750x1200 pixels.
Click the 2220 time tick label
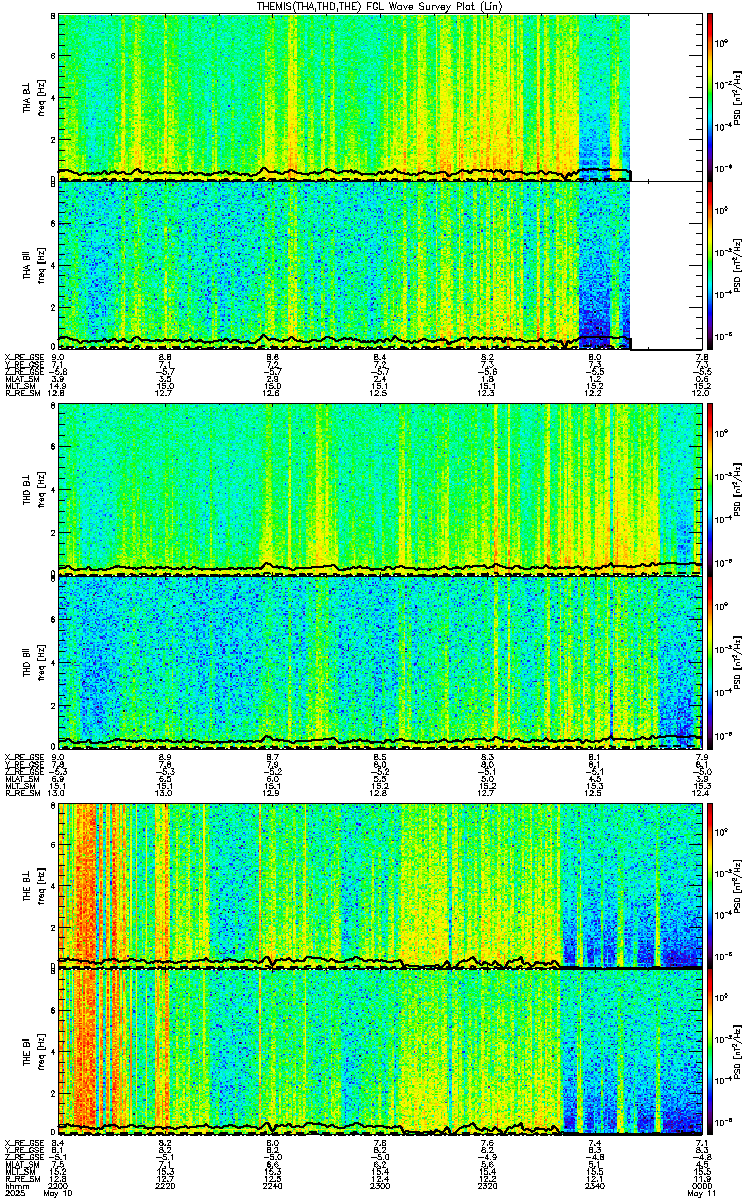coord(165,1184)
